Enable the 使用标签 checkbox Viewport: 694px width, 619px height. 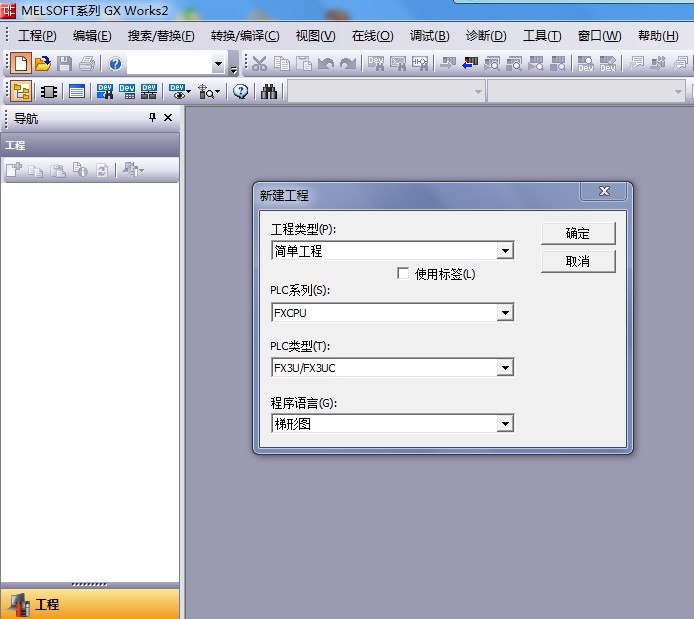403,273
